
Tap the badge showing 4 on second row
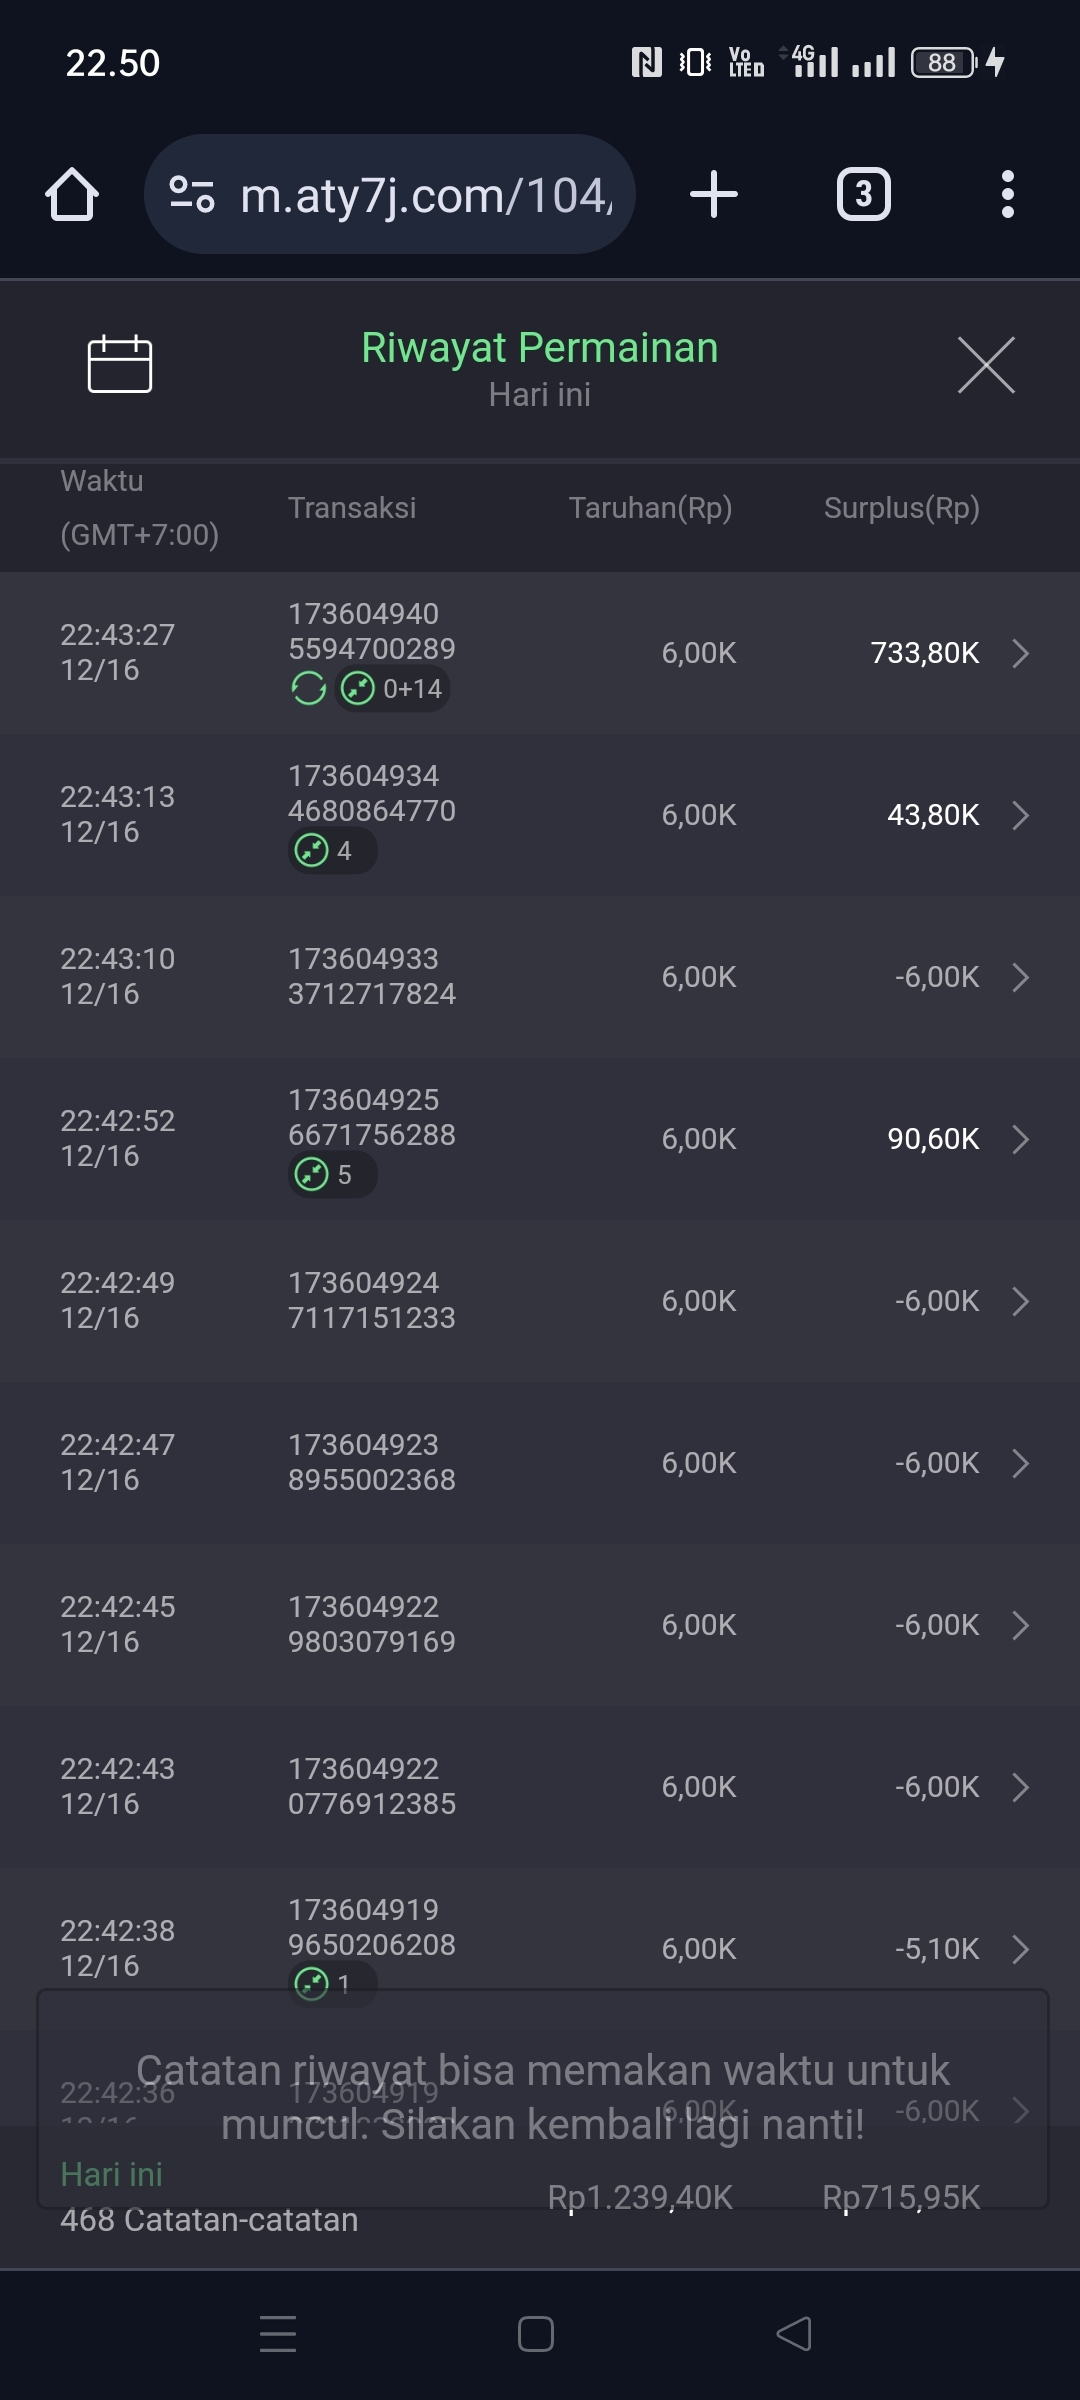click(x=332, y=851)
